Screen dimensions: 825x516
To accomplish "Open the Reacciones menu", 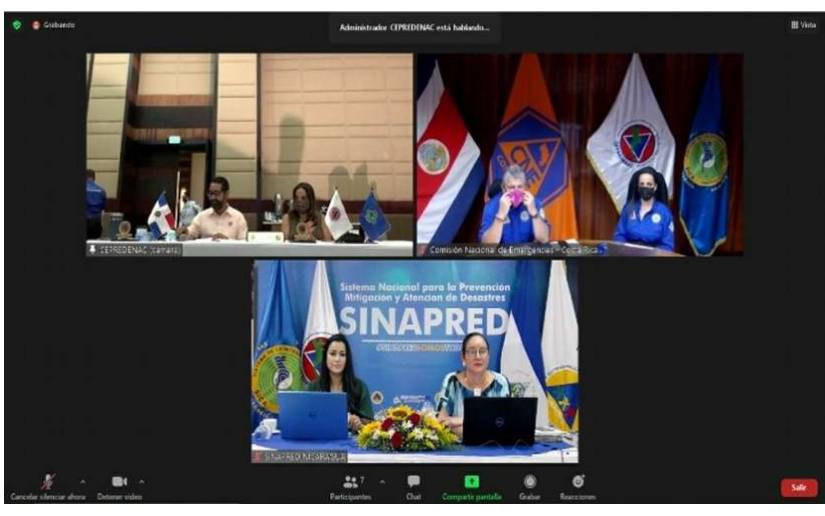I will click(578, 483).
